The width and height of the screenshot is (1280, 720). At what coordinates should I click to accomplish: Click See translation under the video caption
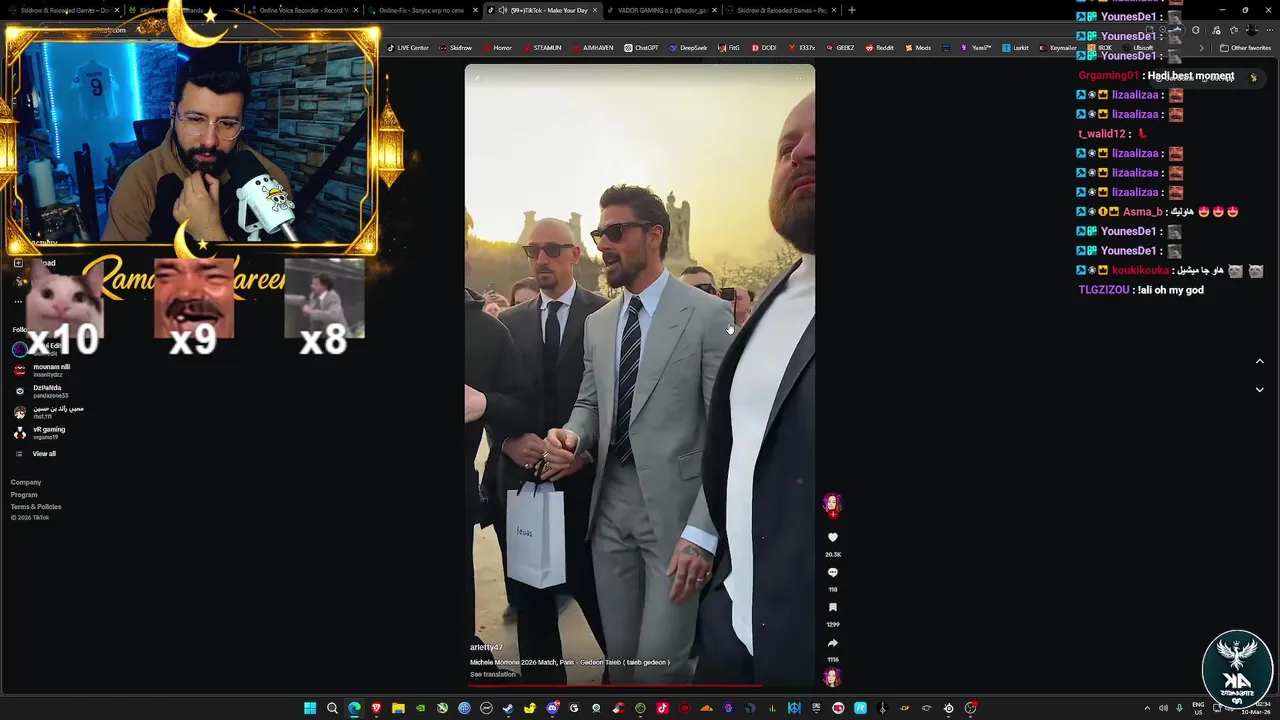pos(493,674)
